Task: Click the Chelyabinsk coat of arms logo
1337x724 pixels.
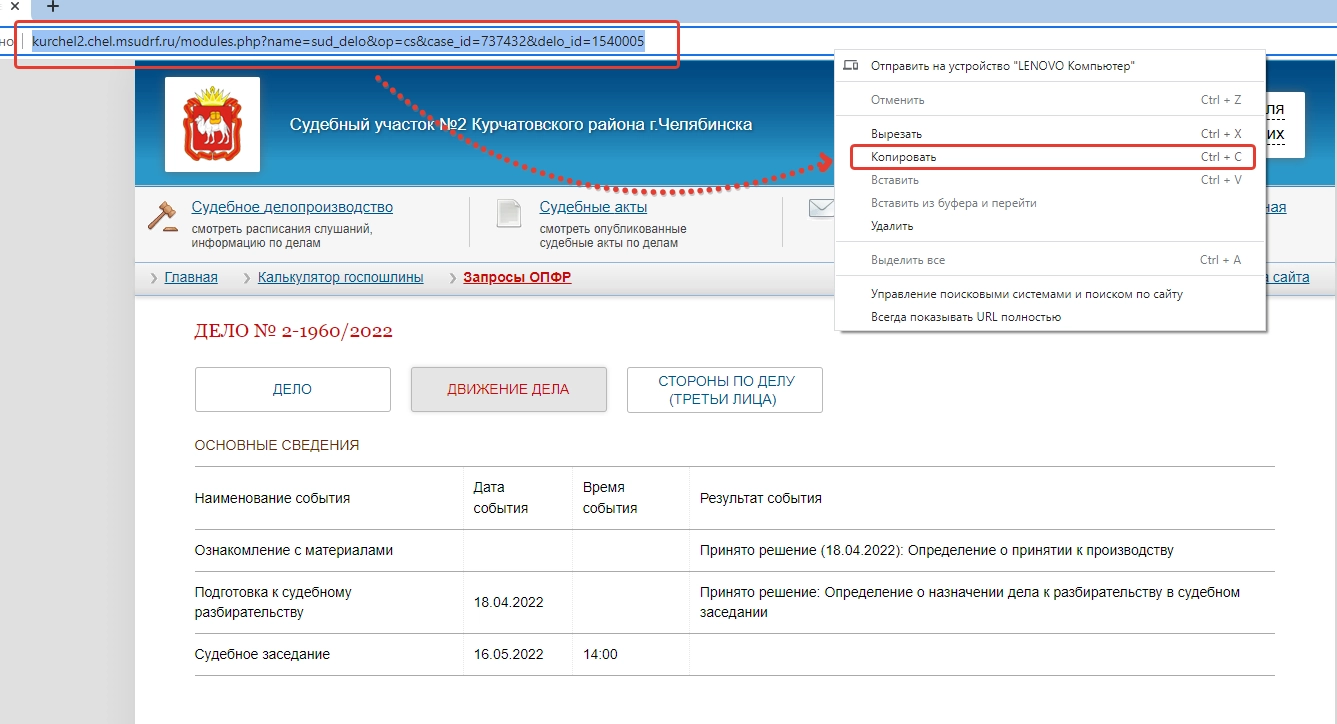Action: 212,125
